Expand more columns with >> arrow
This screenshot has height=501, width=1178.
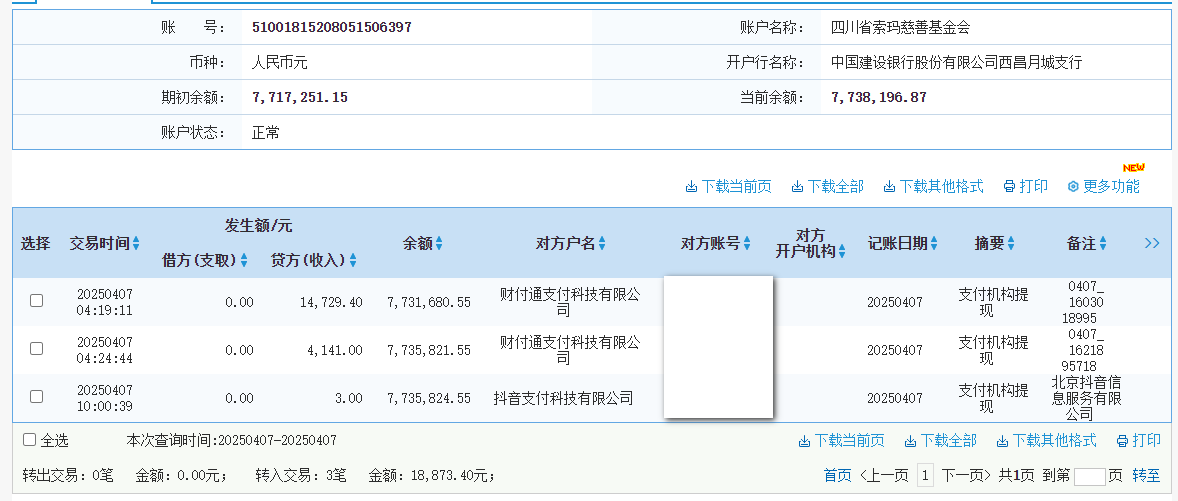coord(1152,243)
